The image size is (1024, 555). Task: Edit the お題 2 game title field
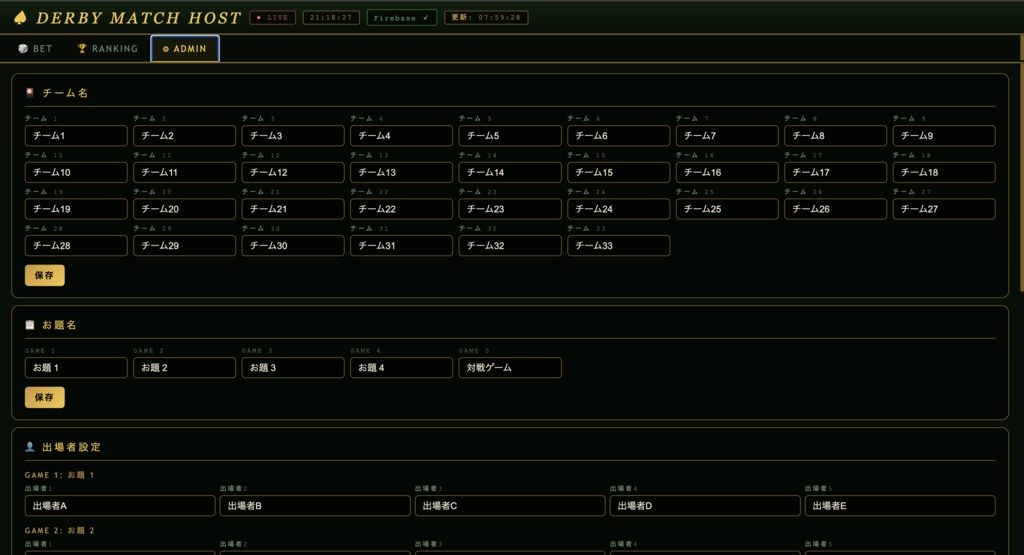(184, 368)
